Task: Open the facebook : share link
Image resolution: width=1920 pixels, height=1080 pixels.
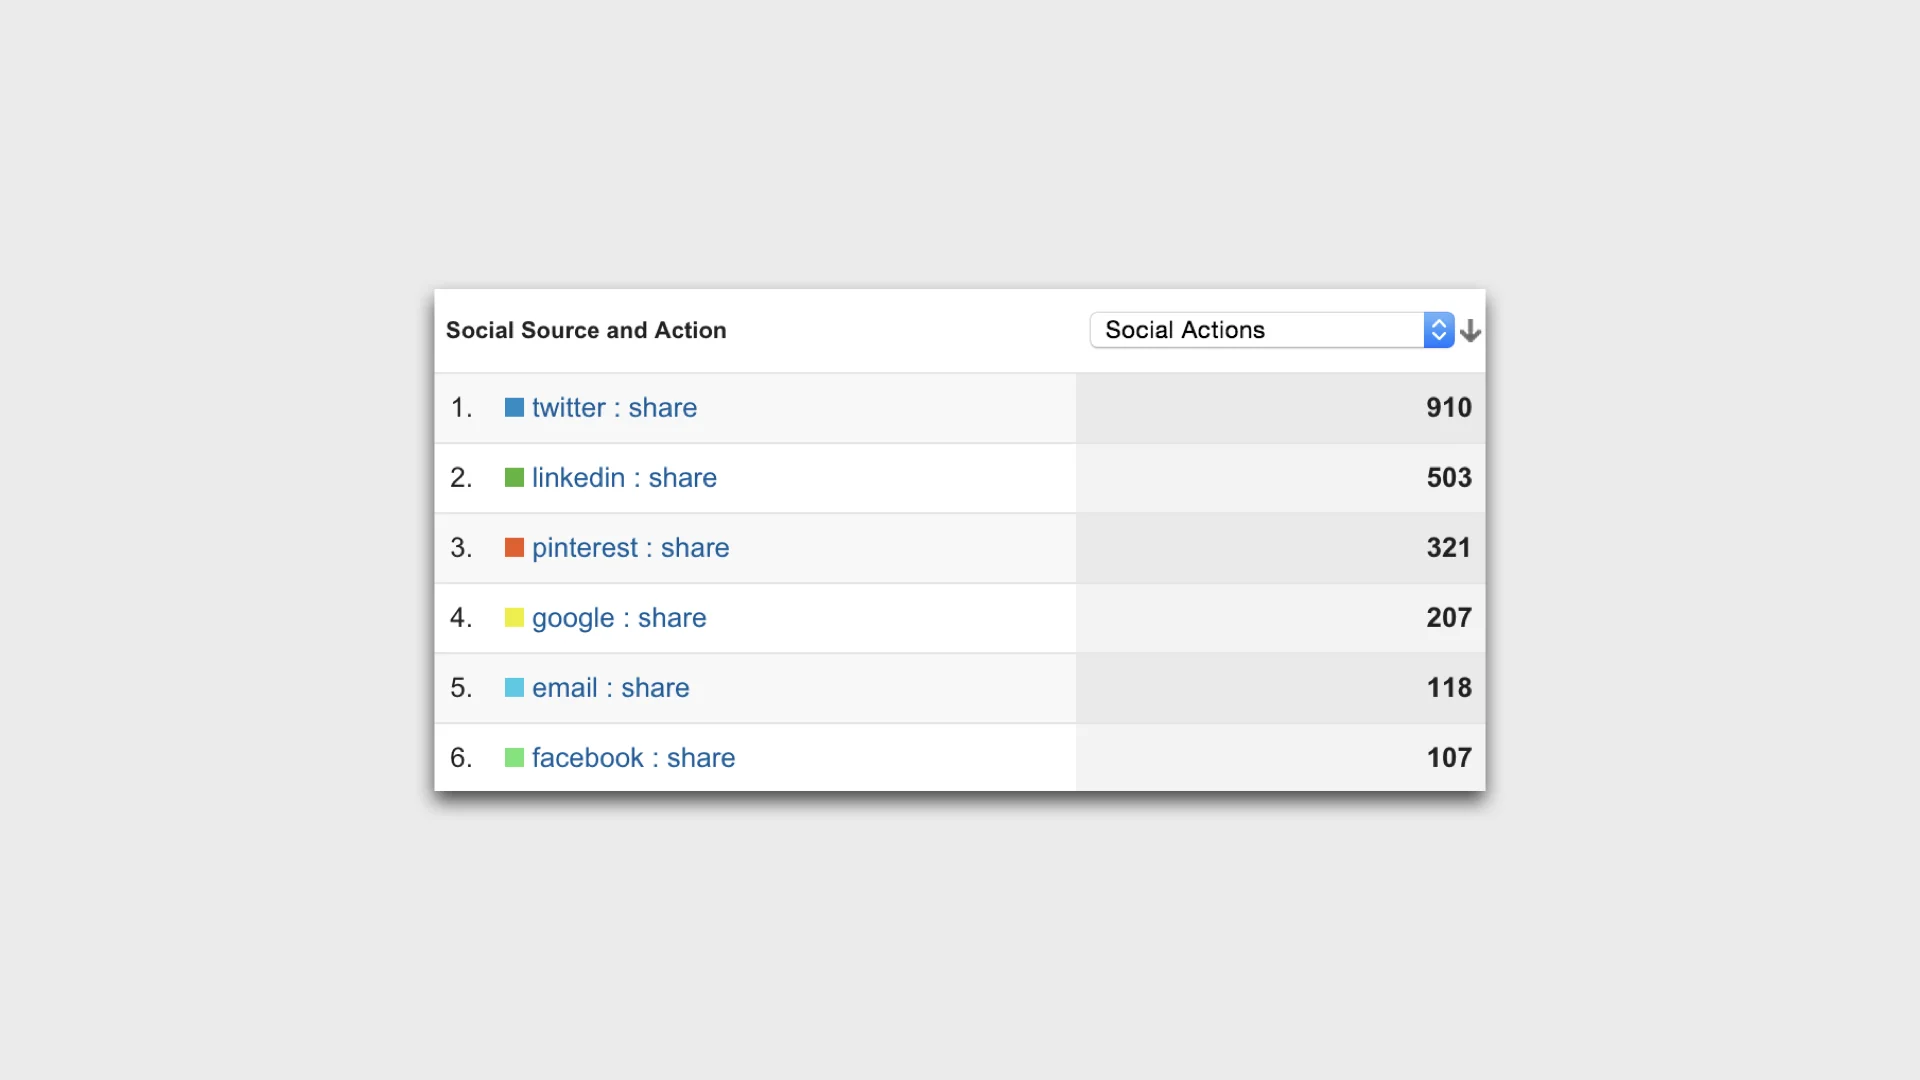Action: coord(633,758)
